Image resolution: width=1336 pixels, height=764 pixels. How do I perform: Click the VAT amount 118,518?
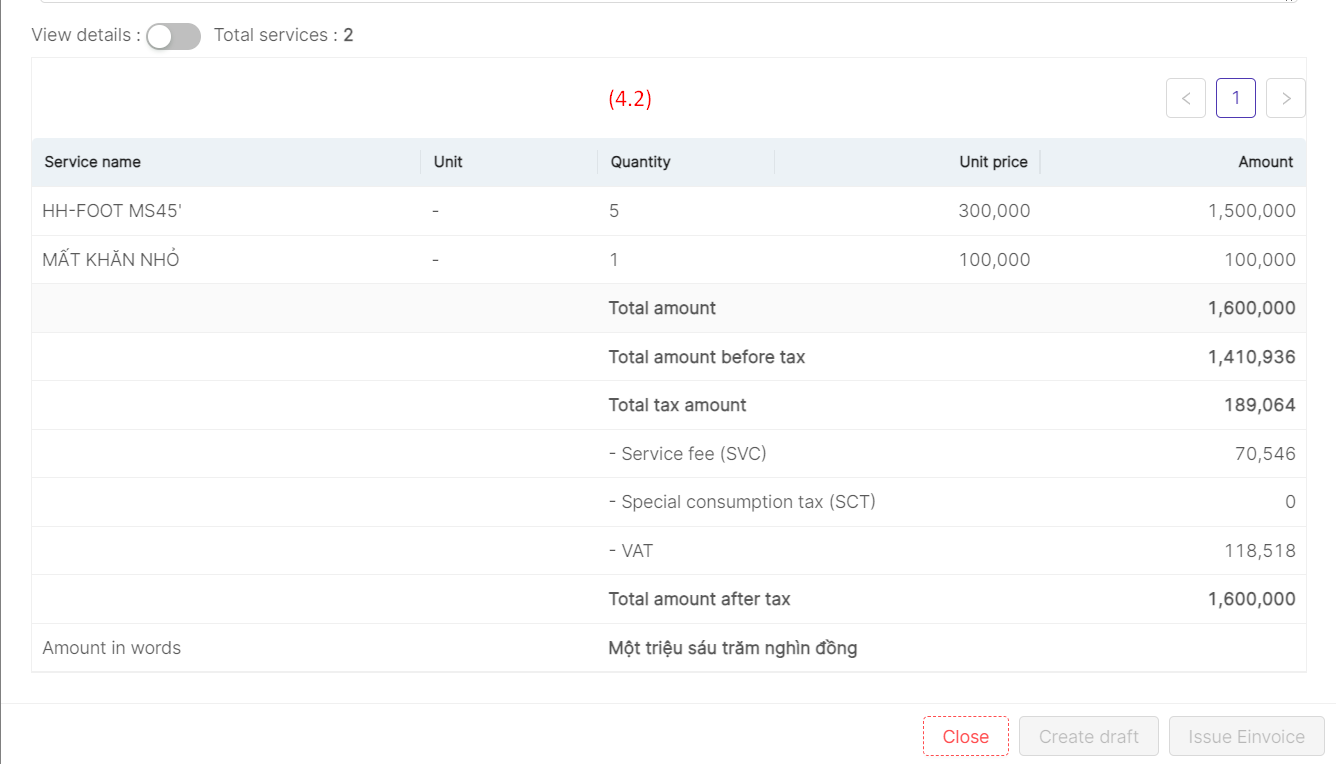pyautogui.click(x=1259, y=551)
